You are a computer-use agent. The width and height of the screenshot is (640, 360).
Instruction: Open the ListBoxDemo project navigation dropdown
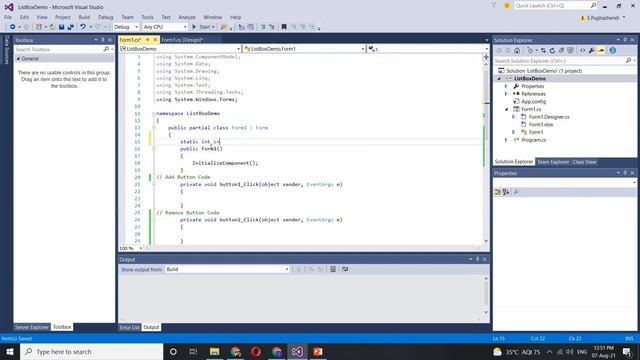[180, 49]
